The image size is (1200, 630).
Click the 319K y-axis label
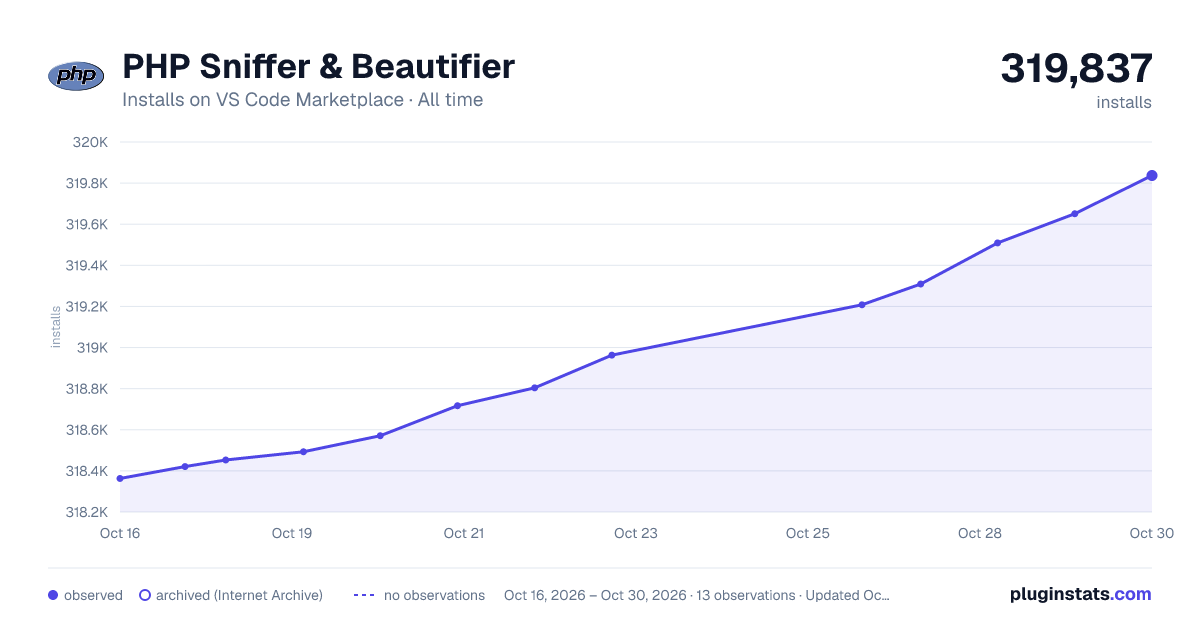click(x=92, y=348)
